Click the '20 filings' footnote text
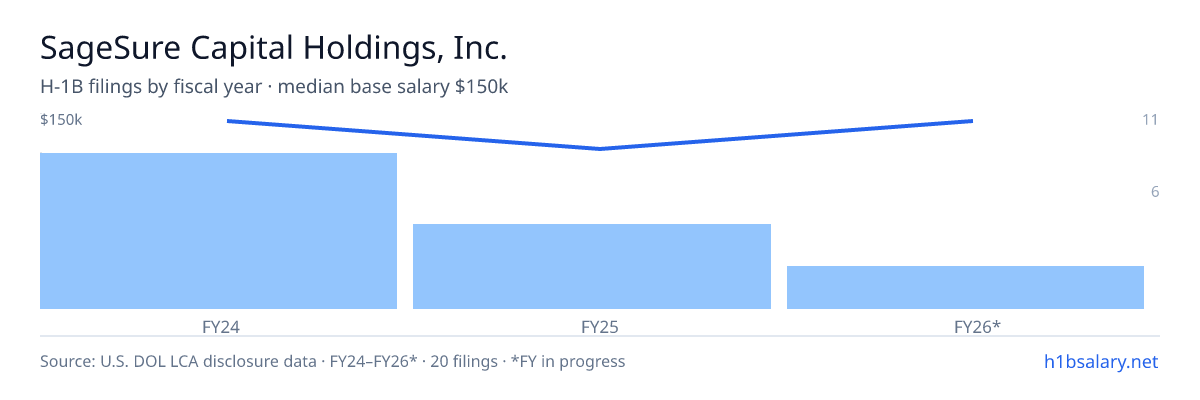The width and height of the screenshot is (1200, 400). tap(466, 361)
